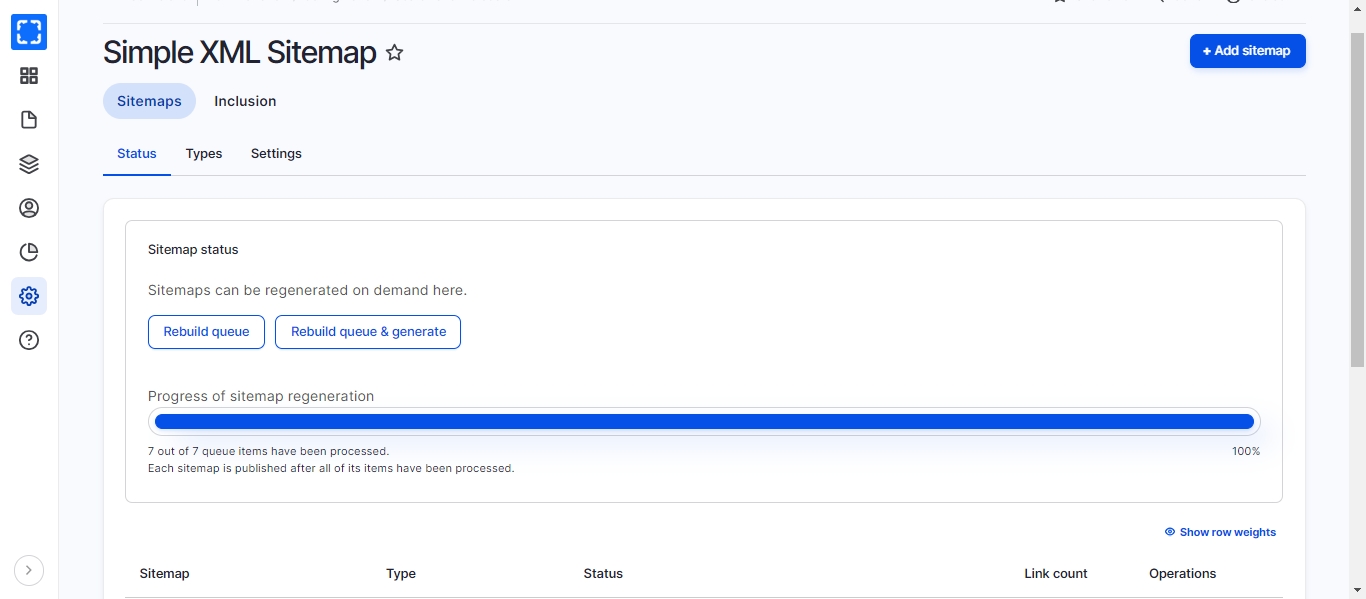1366x599 pixels.
Task: Toggle Show row weights
Action: pos(1220,532)
